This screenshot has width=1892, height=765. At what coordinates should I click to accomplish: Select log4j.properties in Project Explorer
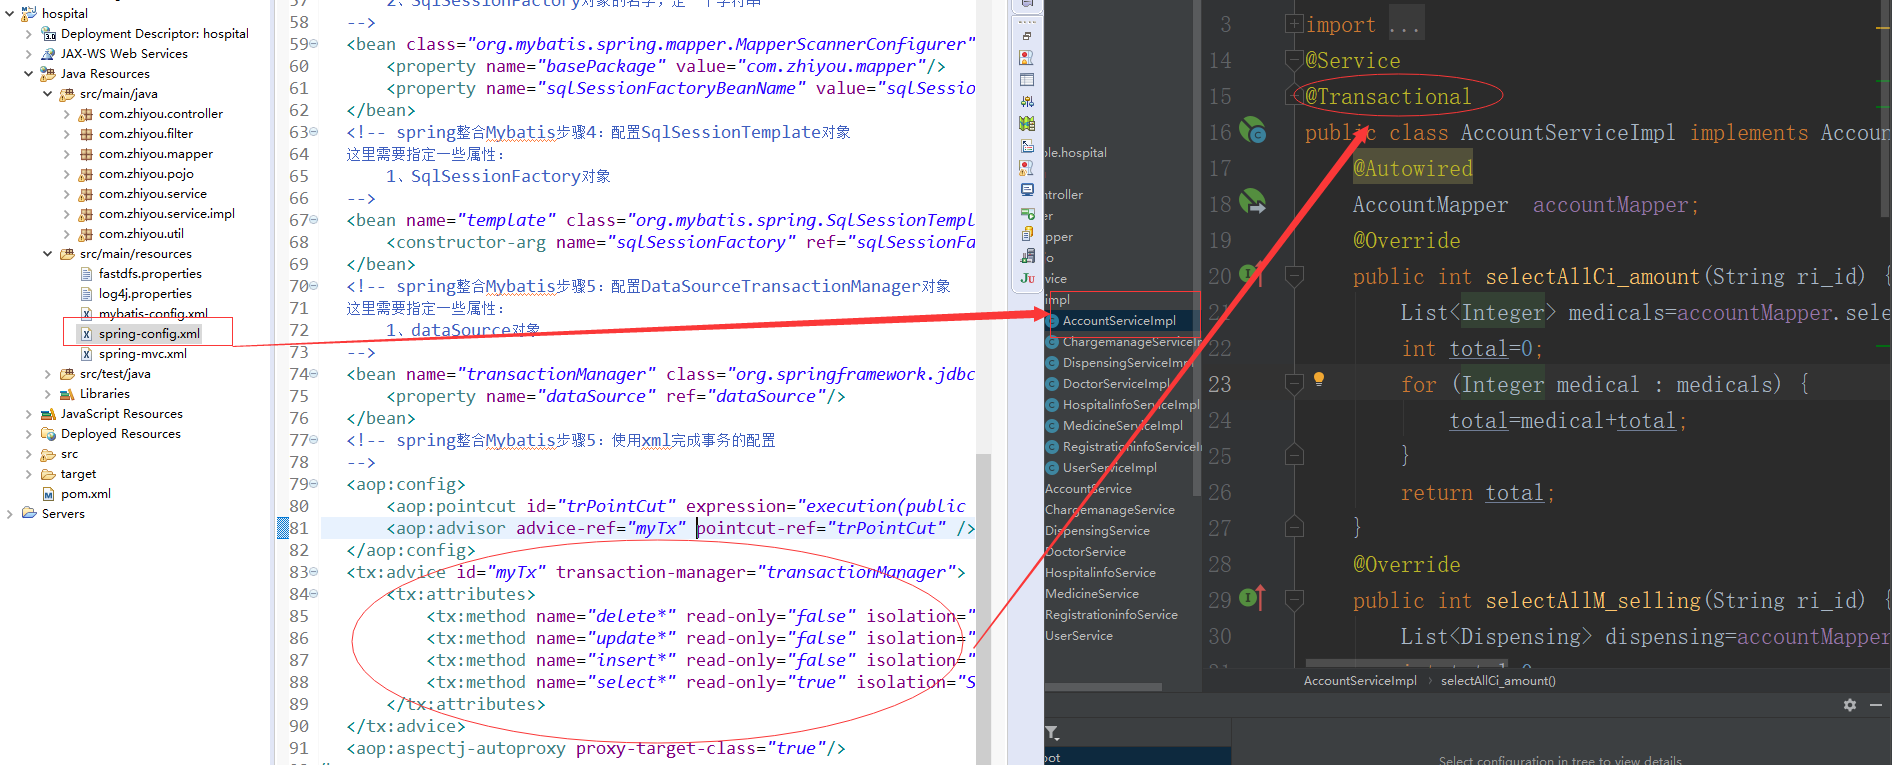[x=145, y=294]
